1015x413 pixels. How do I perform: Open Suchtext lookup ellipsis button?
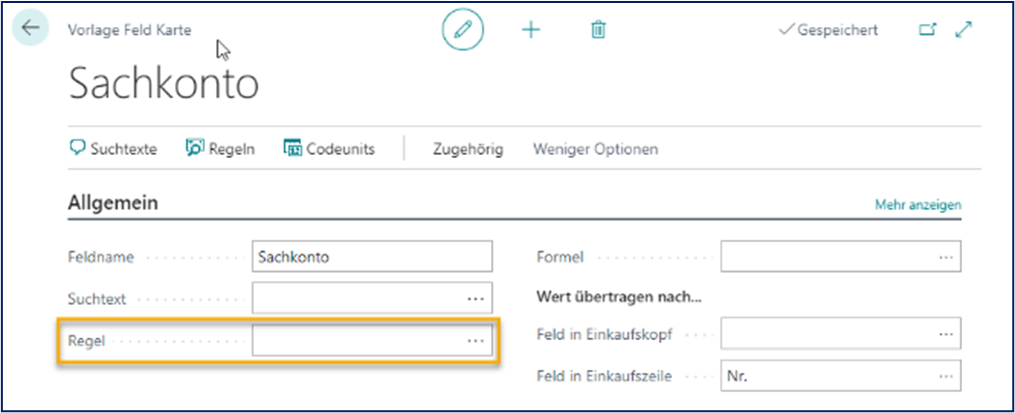(475, 299)
